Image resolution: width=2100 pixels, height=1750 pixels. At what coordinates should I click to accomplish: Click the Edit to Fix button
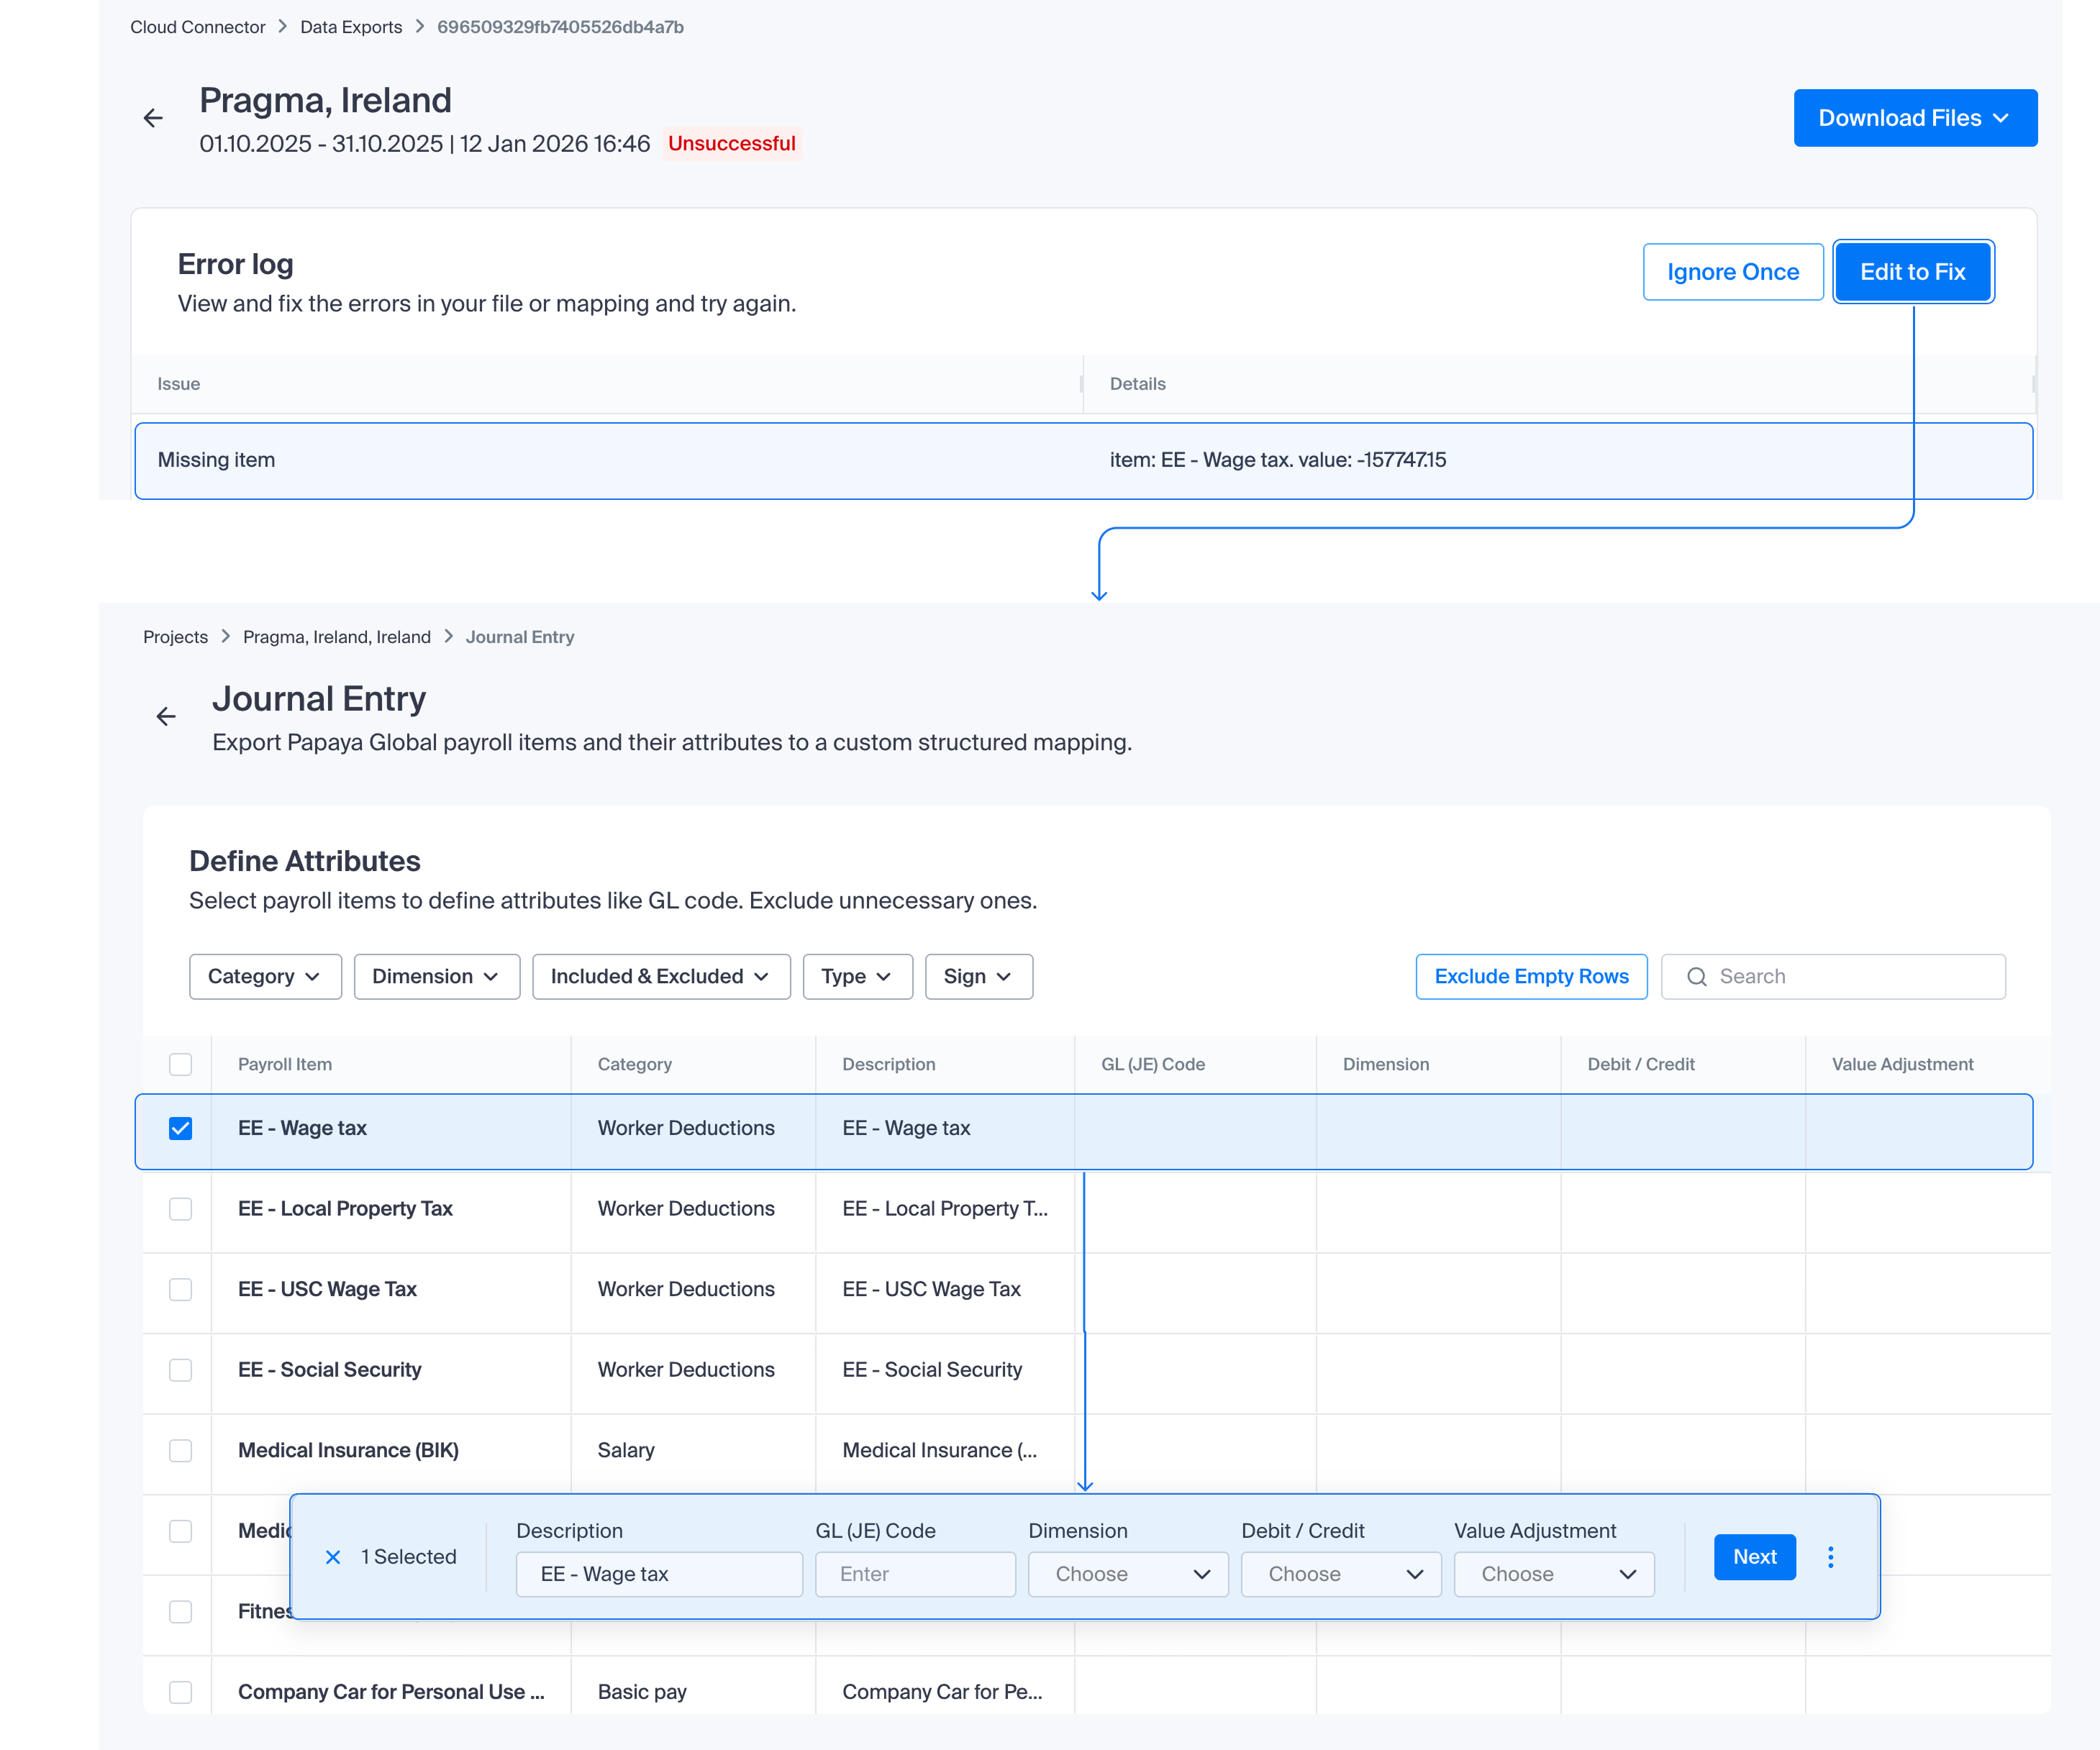1913,272
